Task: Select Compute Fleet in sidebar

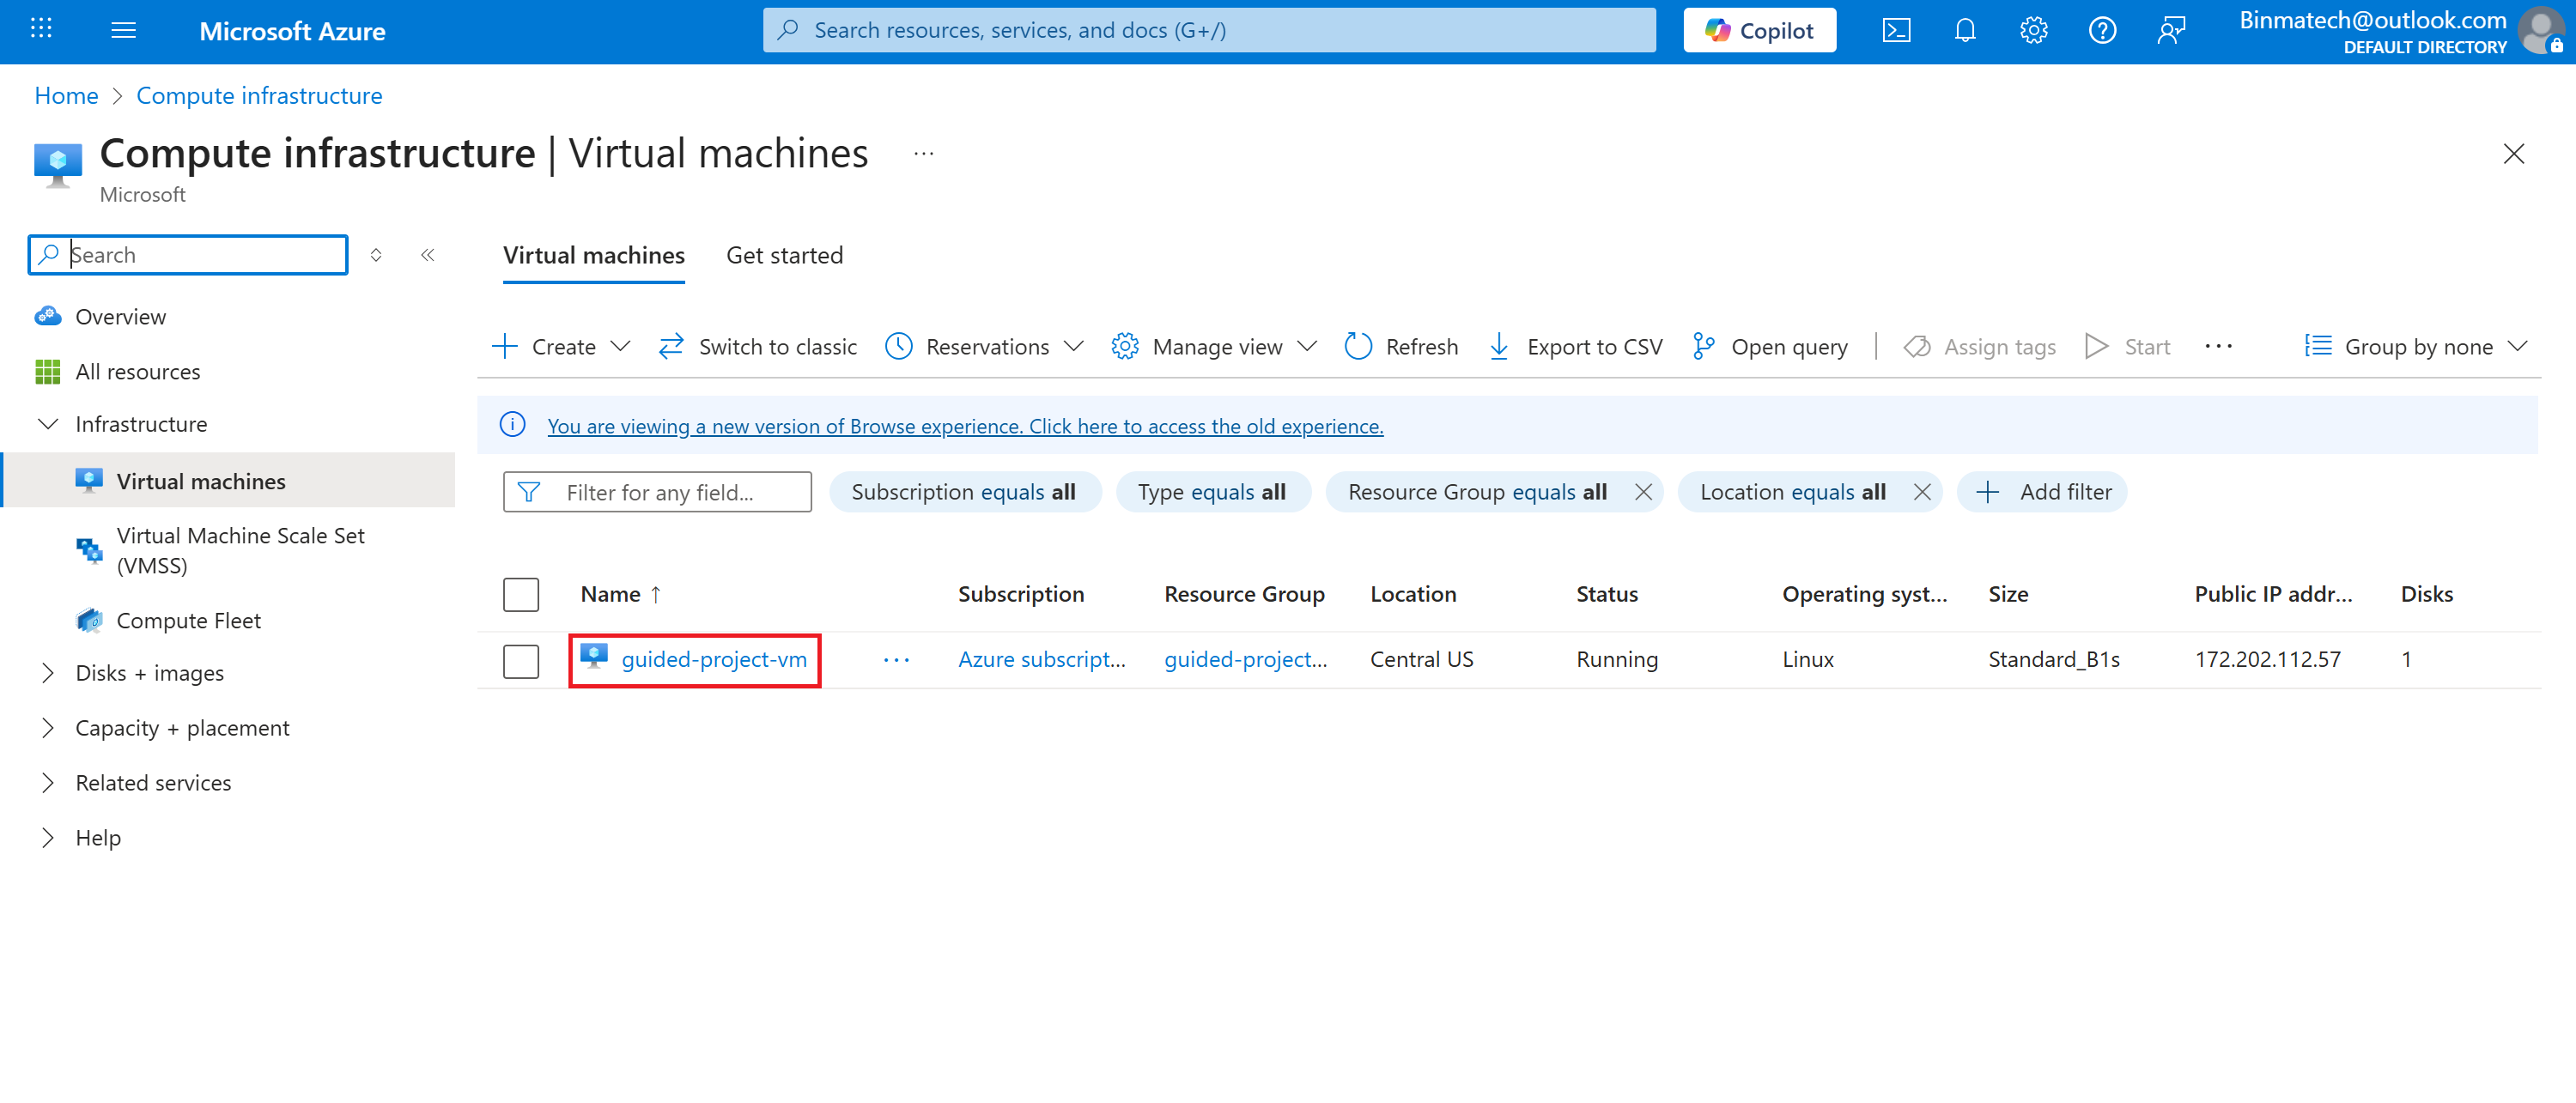Action: click(188, 621)
